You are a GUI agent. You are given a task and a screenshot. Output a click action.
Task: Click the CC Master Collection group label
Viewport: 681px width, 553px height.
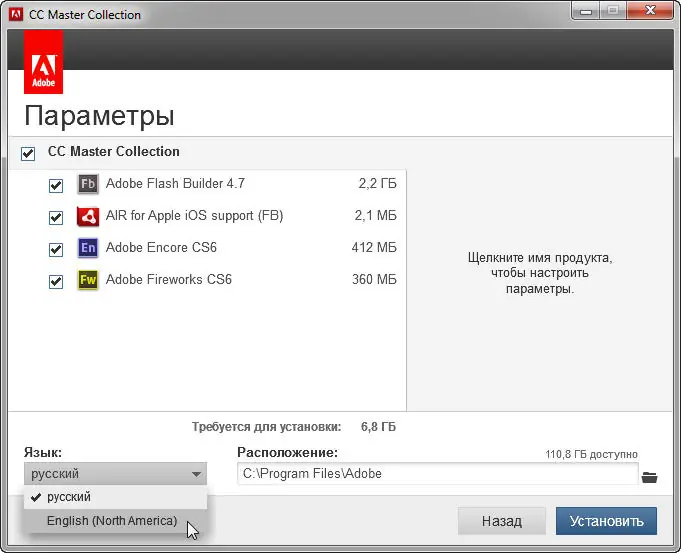114,151
